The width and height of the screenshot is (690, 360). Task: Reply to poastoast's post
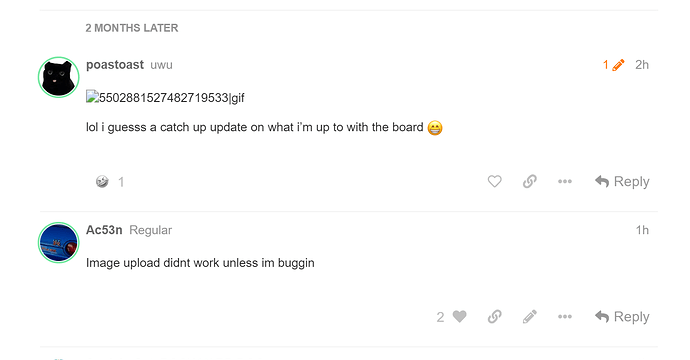click(622, 181)
